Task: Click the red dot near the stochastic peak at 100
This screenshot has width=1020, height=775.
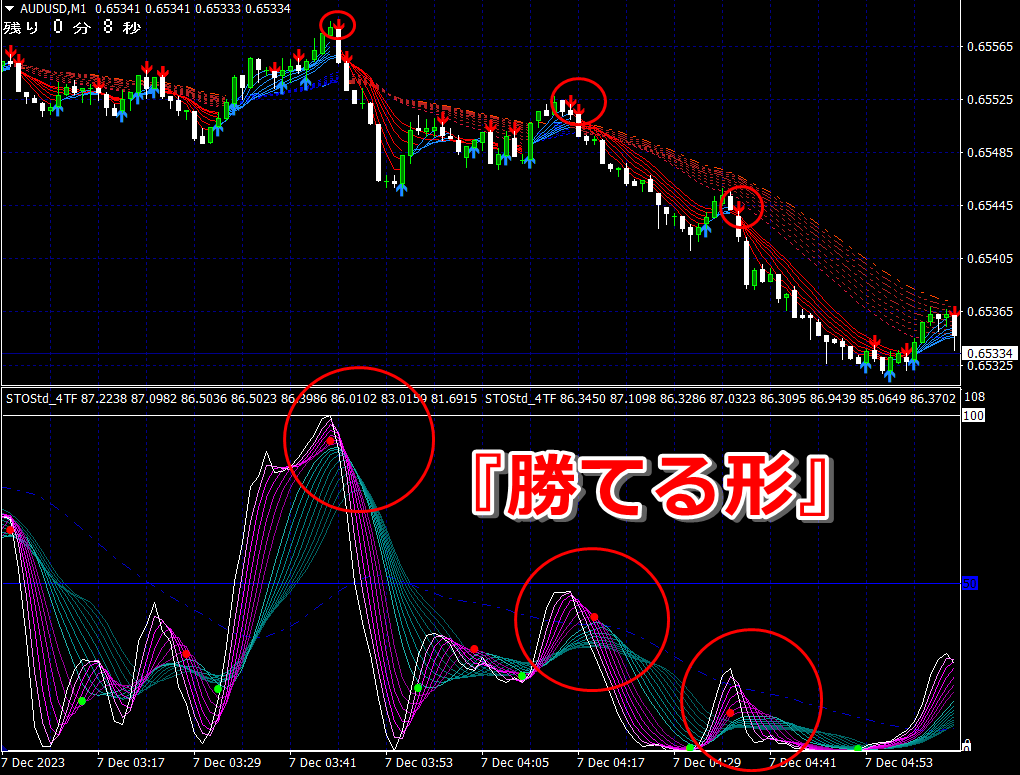Action: [330, 441]
